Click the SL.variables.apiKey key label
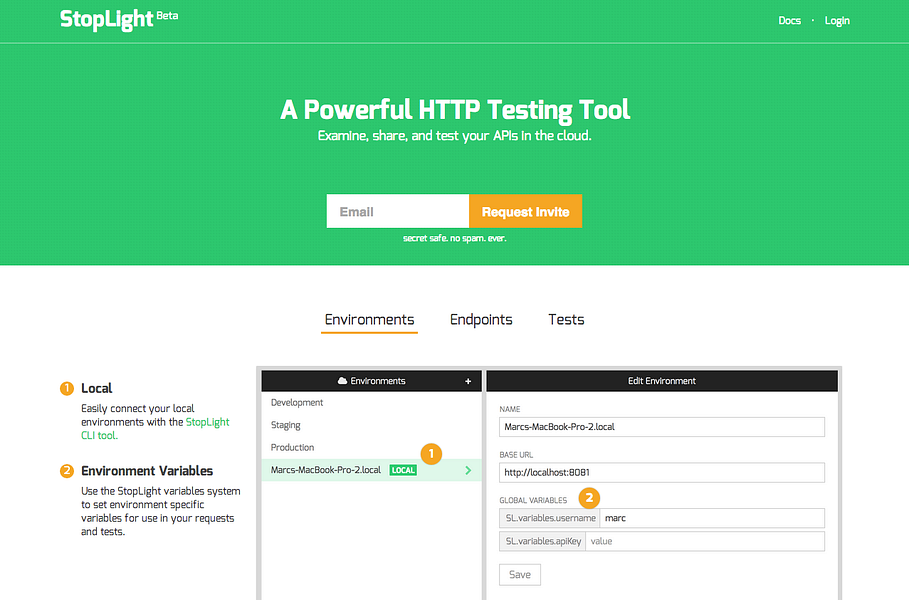The height and width of the screenshot is (600, 909). coord(543,541)
